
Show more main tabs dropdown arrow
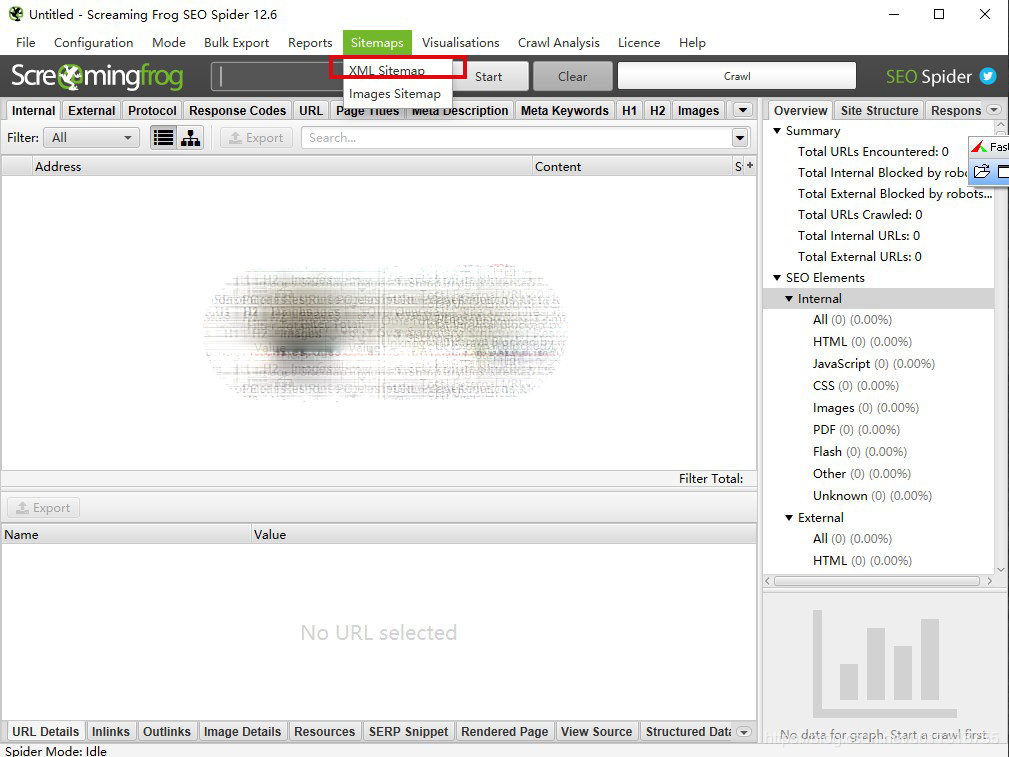click(743, 110)
